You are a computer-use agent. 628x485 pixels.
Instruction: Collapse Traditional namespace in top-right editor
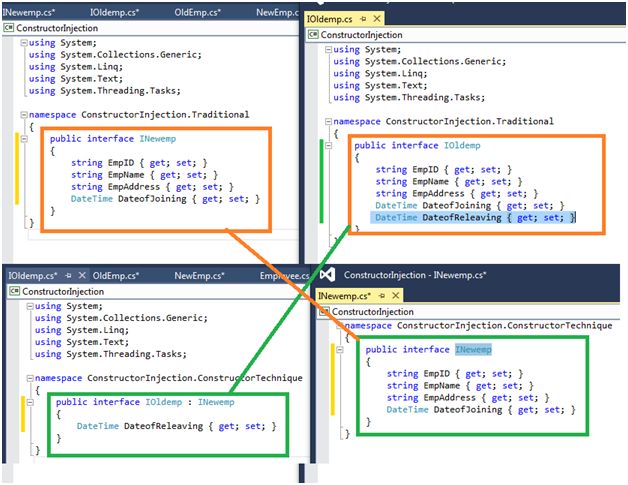pyautogui.click(x=328, y=121)
